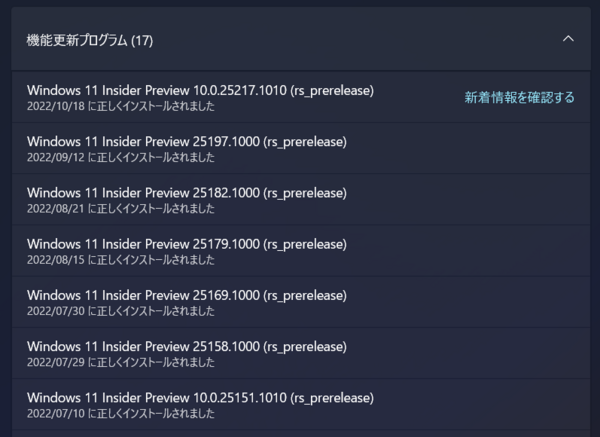Viewport: 600px width, 437px height.
Task: Click the 2022/07/10 install date line
Action: pyautogui.click(x=120, y=413)
